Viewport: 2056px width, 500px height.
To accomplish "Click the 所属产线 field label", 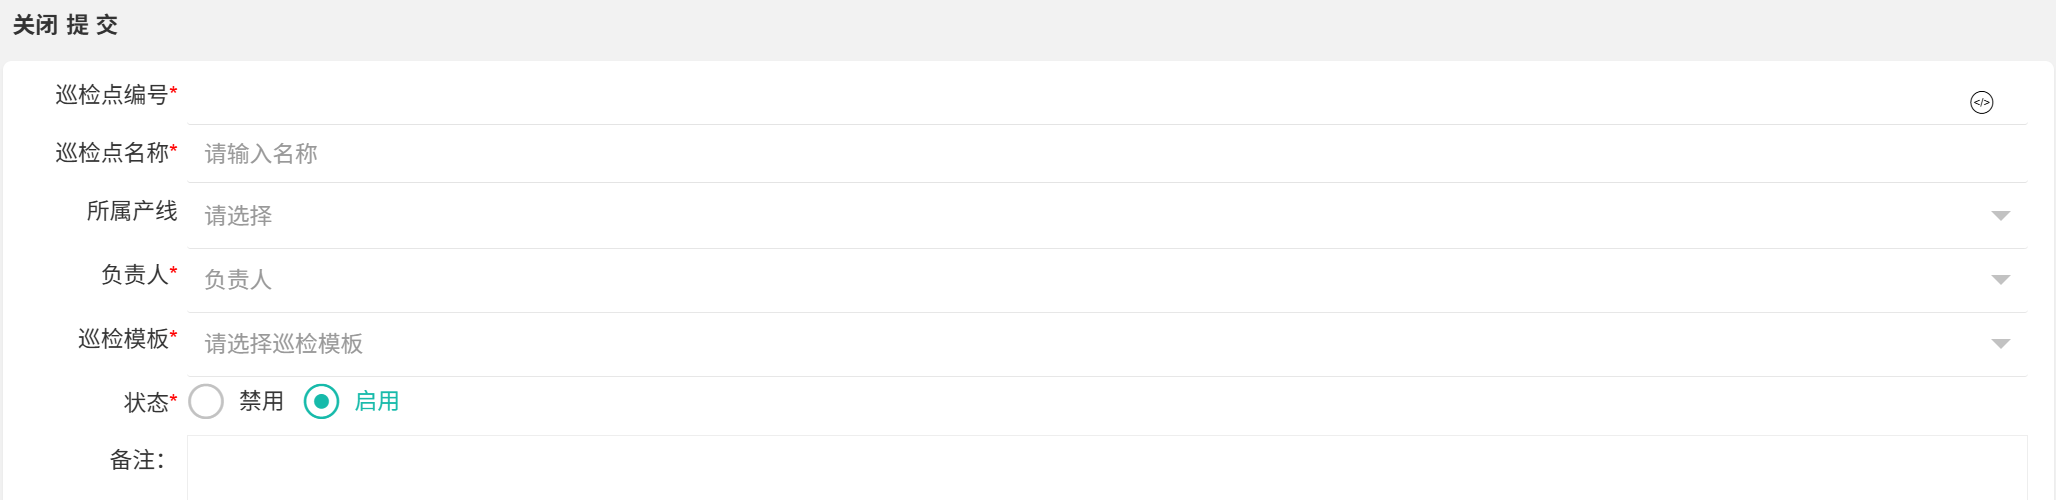I will coord(132,211).
